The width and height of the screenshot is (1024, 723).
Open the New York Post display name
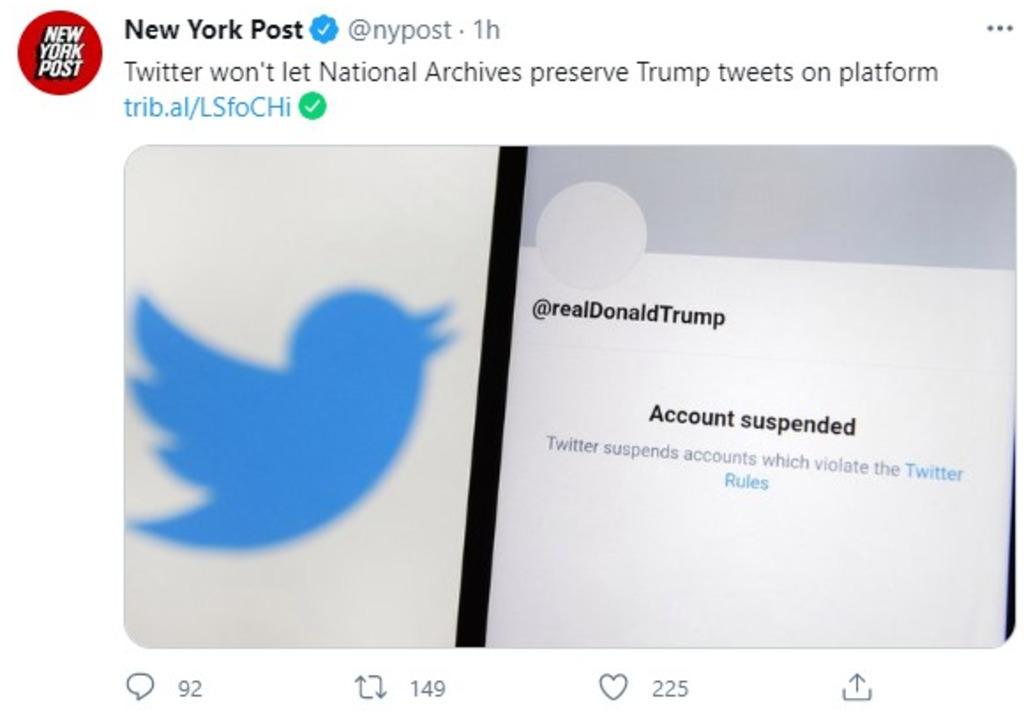[x=213, y=31]
